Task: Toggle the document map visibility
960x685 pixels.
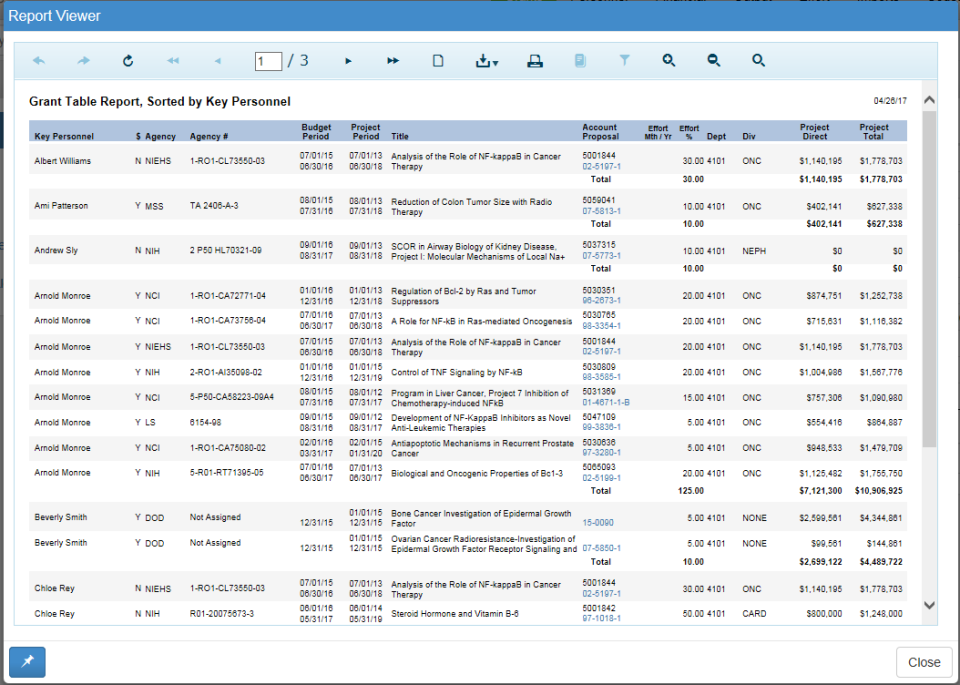Action: tap(581, 60)
